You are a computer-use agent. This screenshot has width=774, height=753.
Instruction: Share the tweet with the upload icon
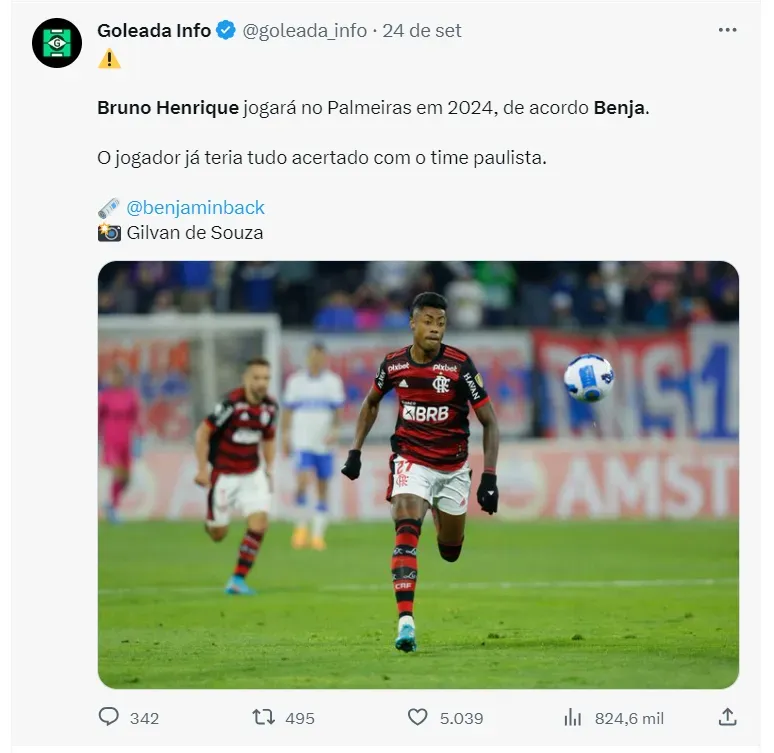point(727,717)
